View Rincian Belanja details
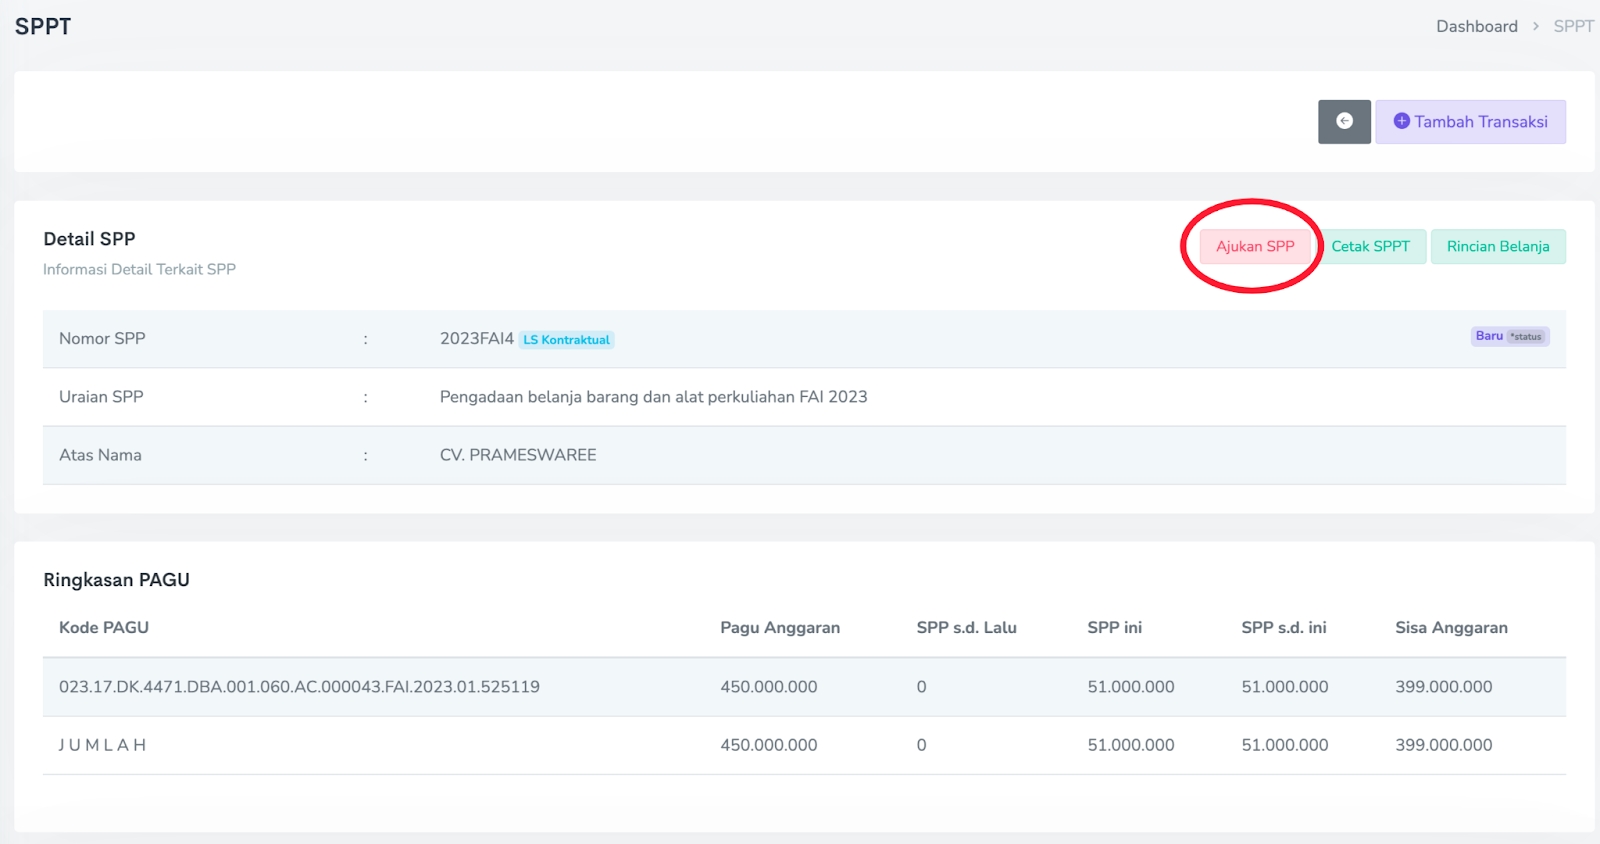The width and height of the screenshot is (1600, 844). [1497, 246]
